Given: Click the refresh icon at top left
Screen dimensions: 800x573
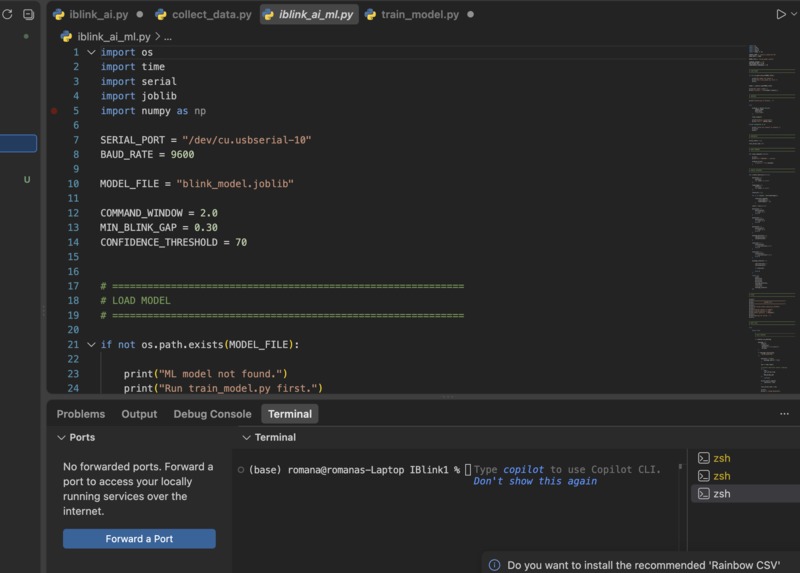Looking at the screenshot, I should pos(7,14).
